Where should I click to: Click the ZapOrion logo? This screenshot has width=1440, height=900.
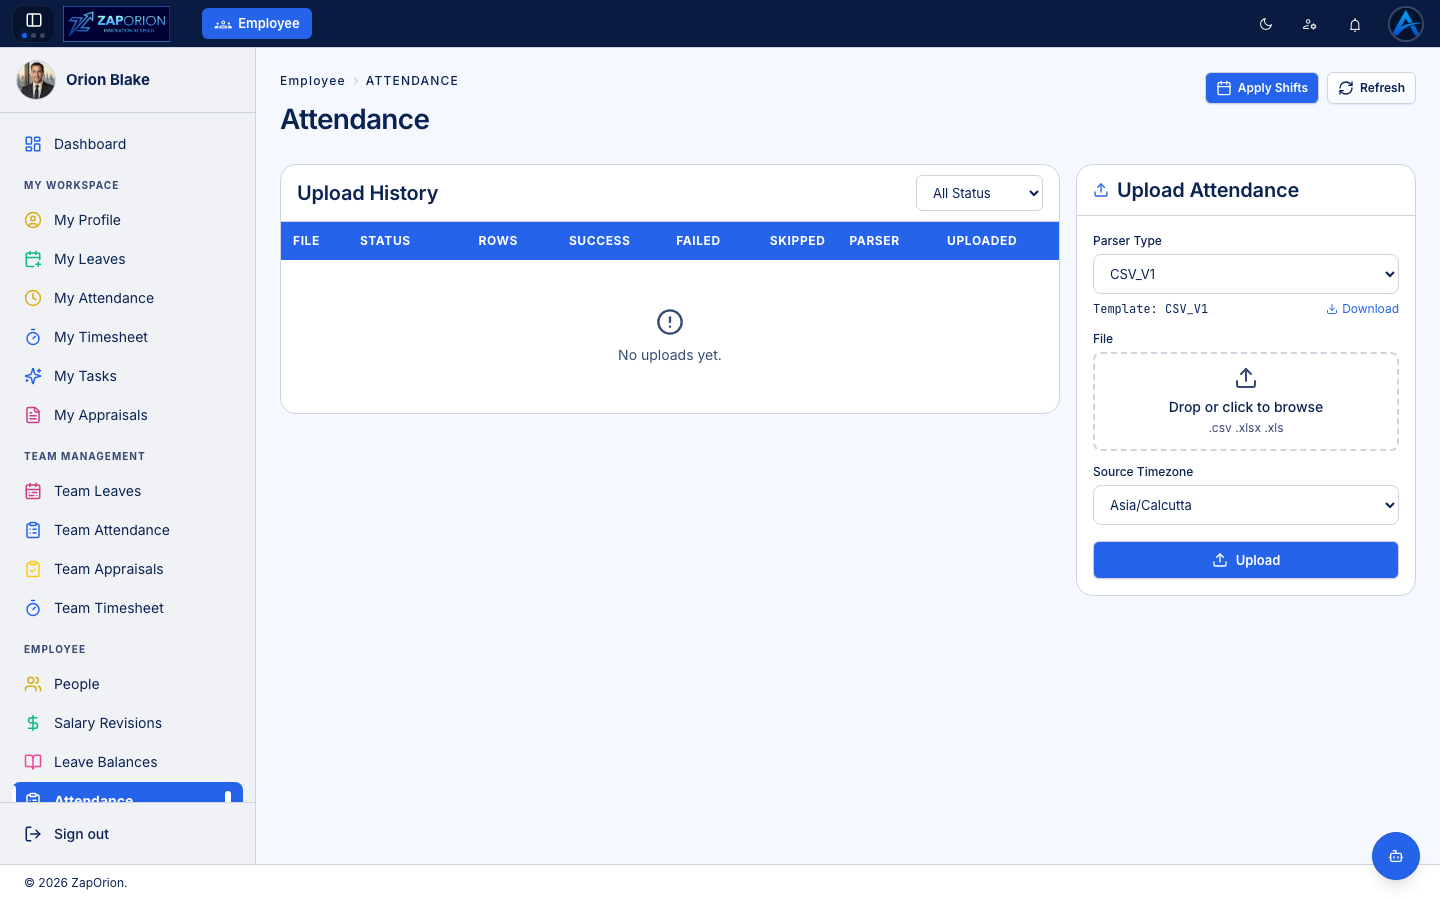pos(116,23)
